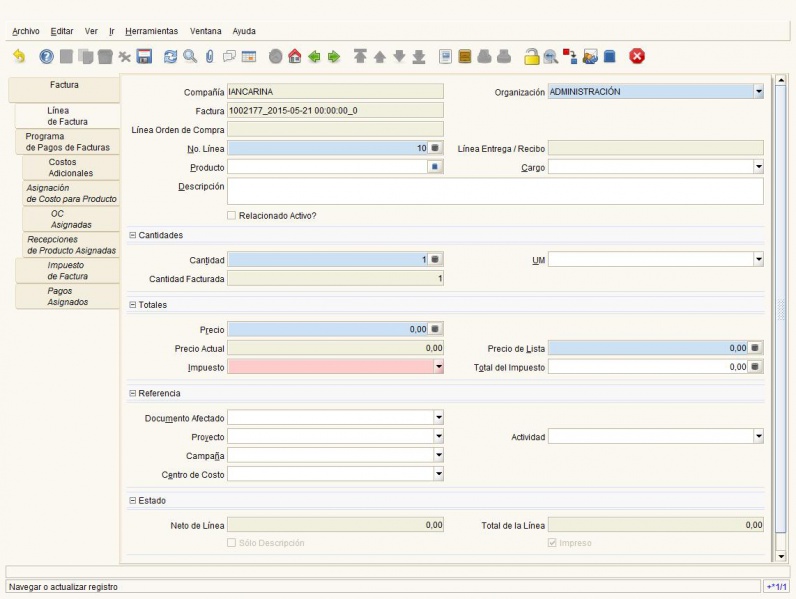Toggle grid view with the table icon
This screenshot has height=599, width=796.
(249, 56)
